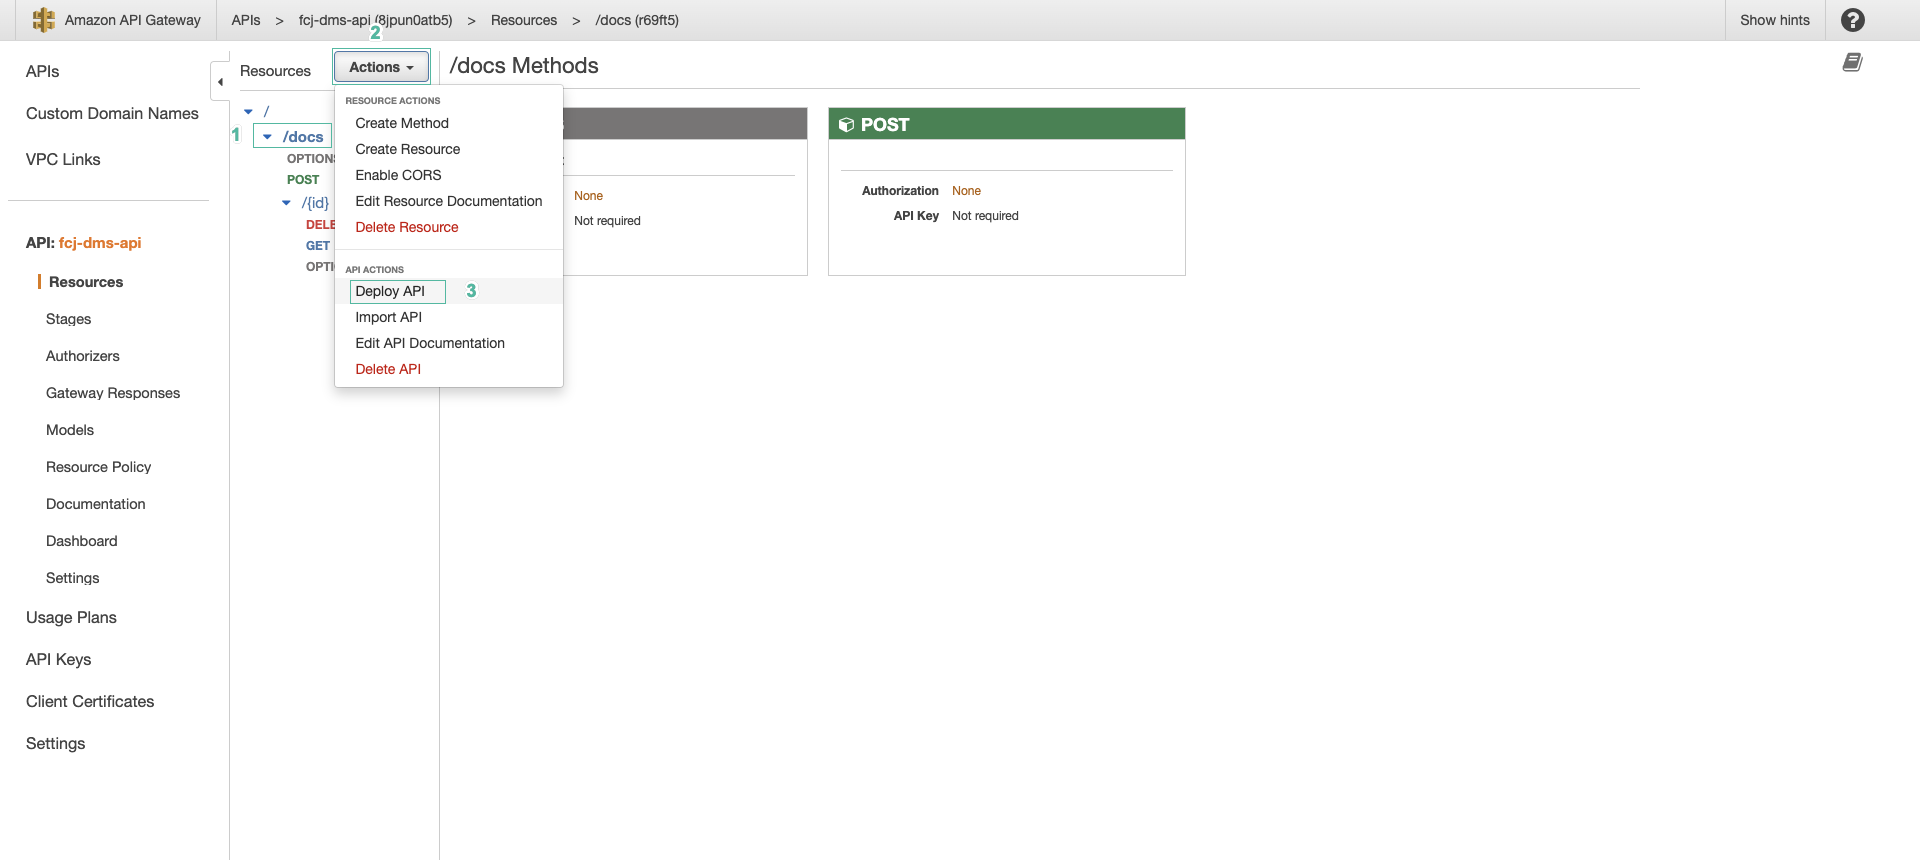Open the fcj-dms-api breadcrumb link
Screen dimensions: 1920x863
tap(375, 20)
